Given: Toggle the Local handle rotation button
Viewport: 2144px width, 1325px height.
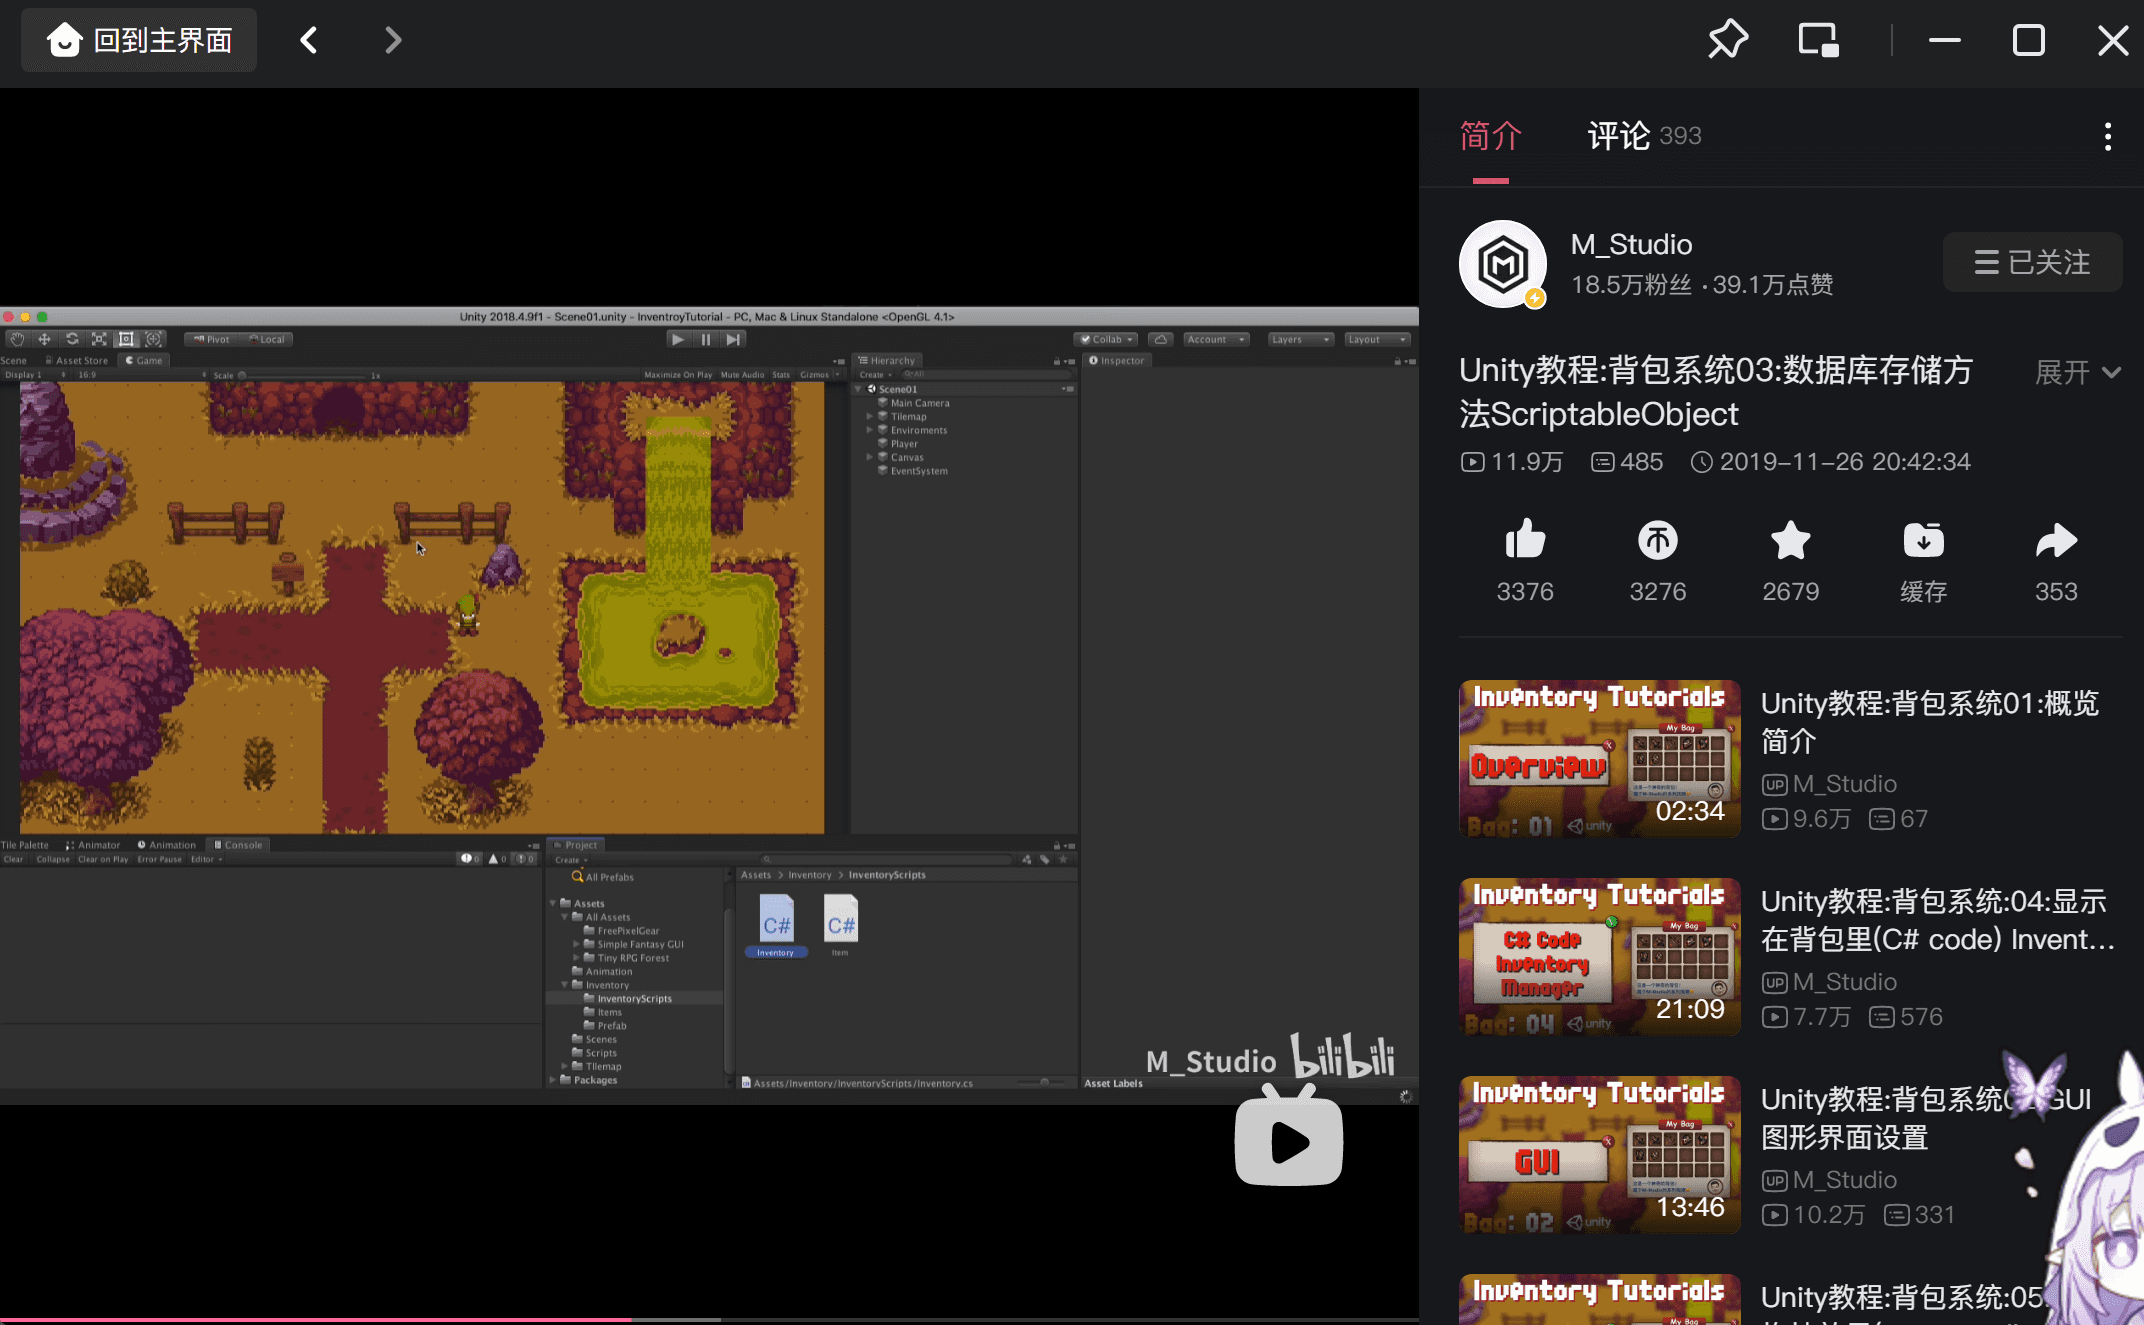Looking at the screenshot, I should pyautogui.click(x=266, y=339).
